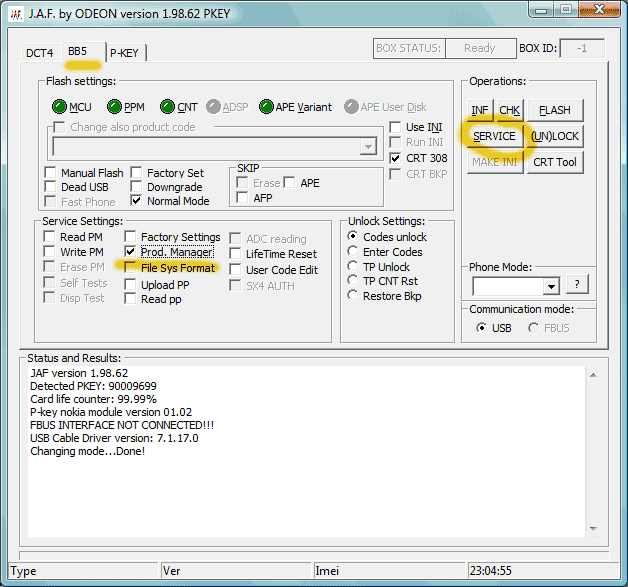Enable Manual Flash checkbox

coord(50,173)
